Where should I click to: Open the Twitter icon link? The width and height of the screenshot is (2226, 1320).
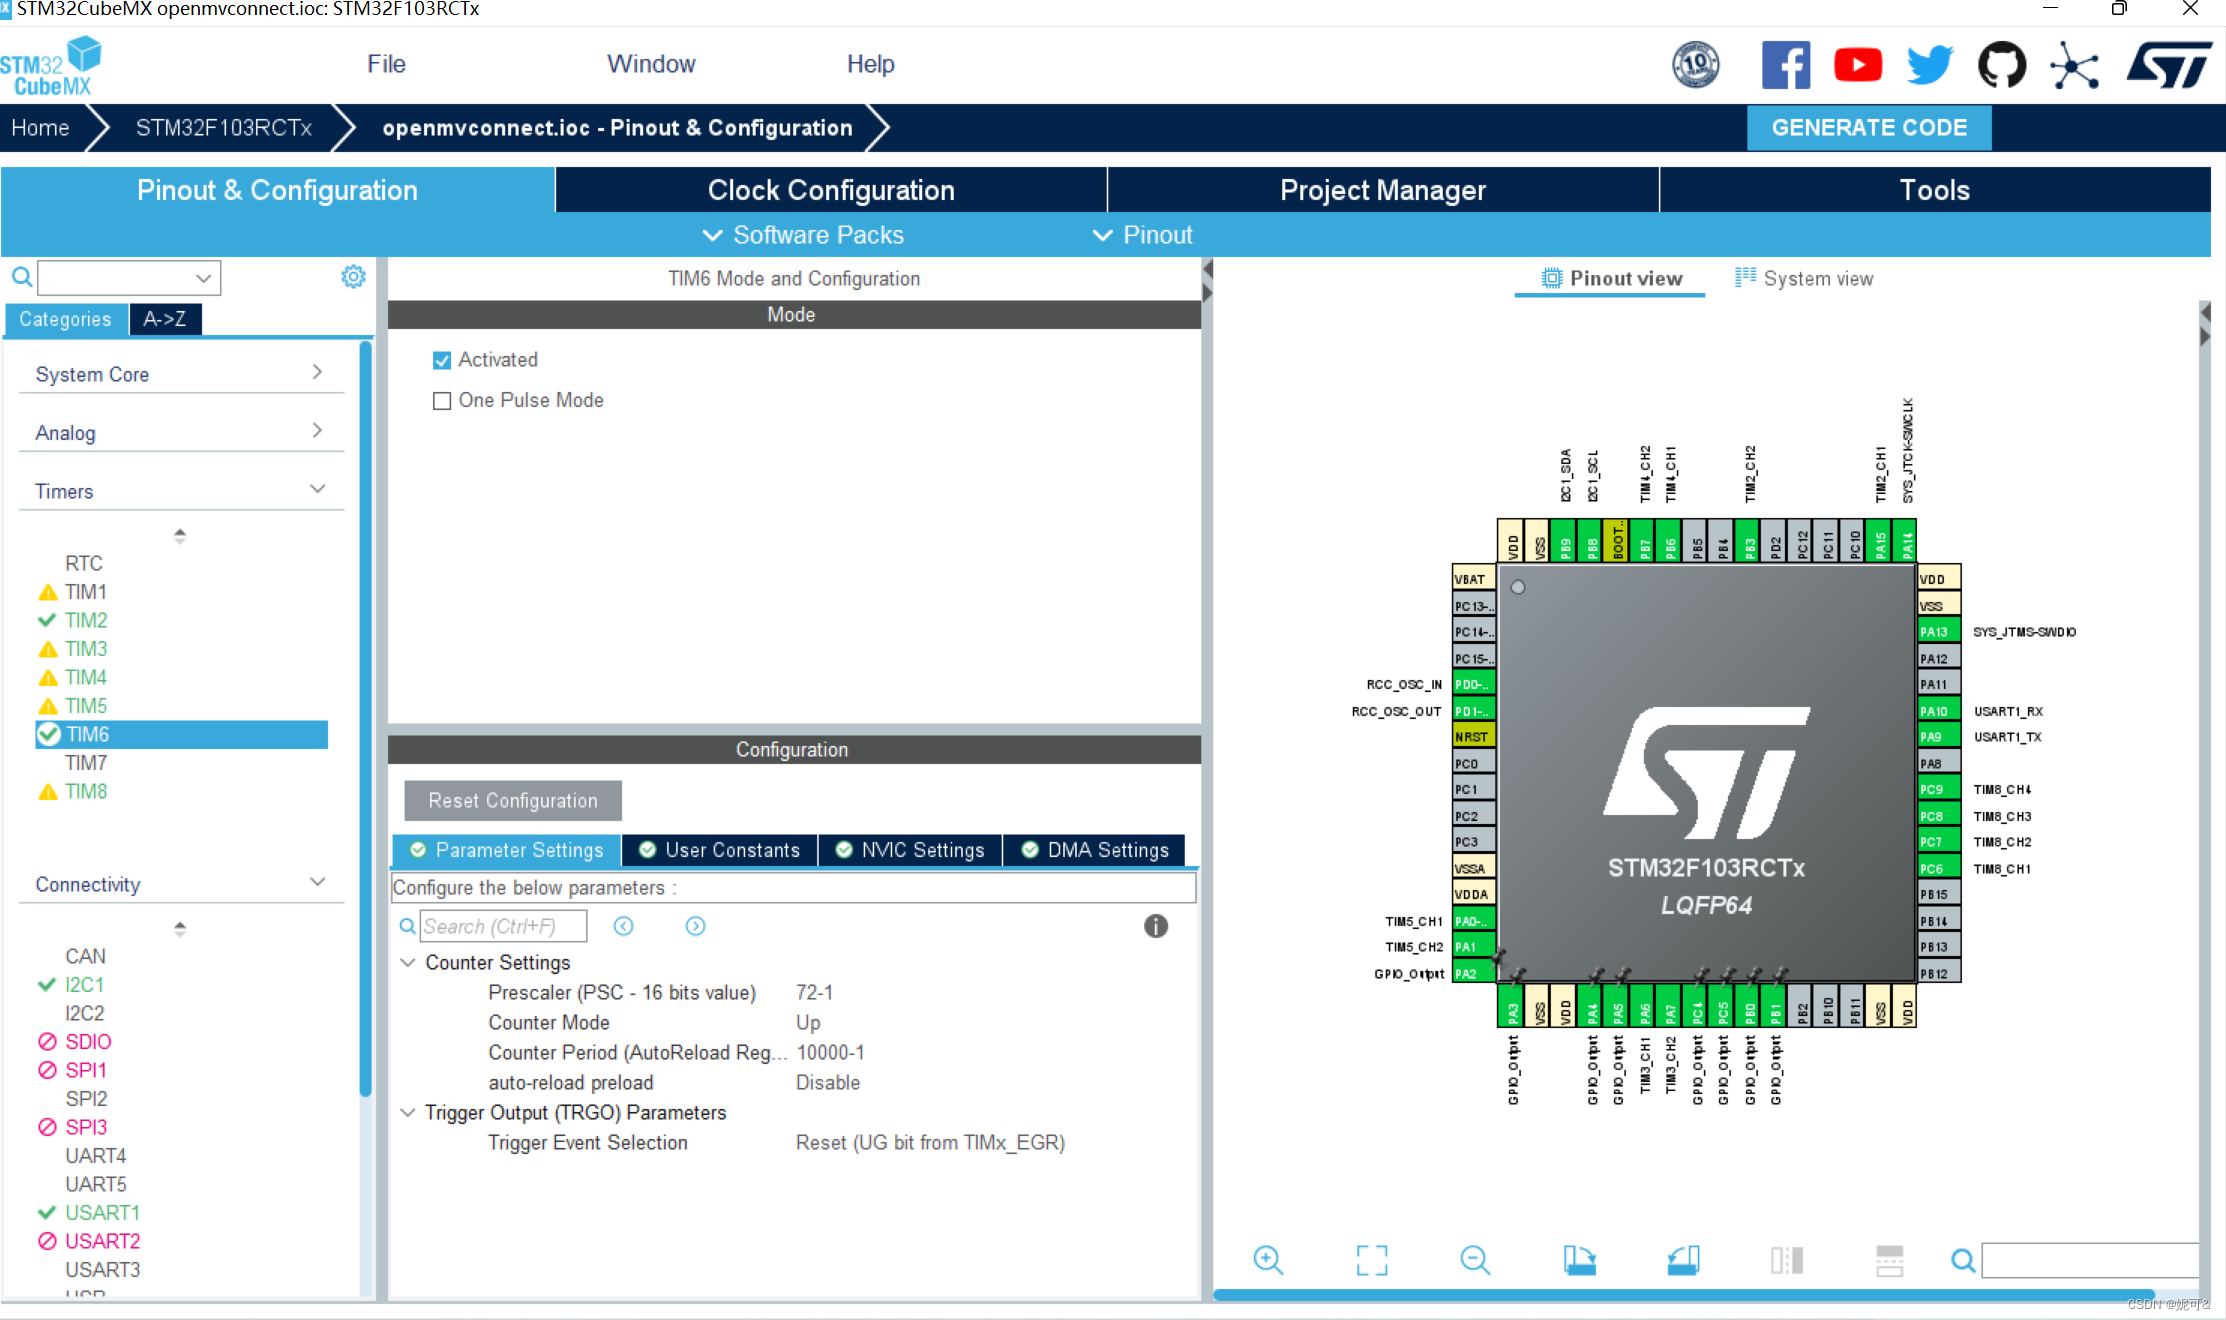coord(1930,66)
